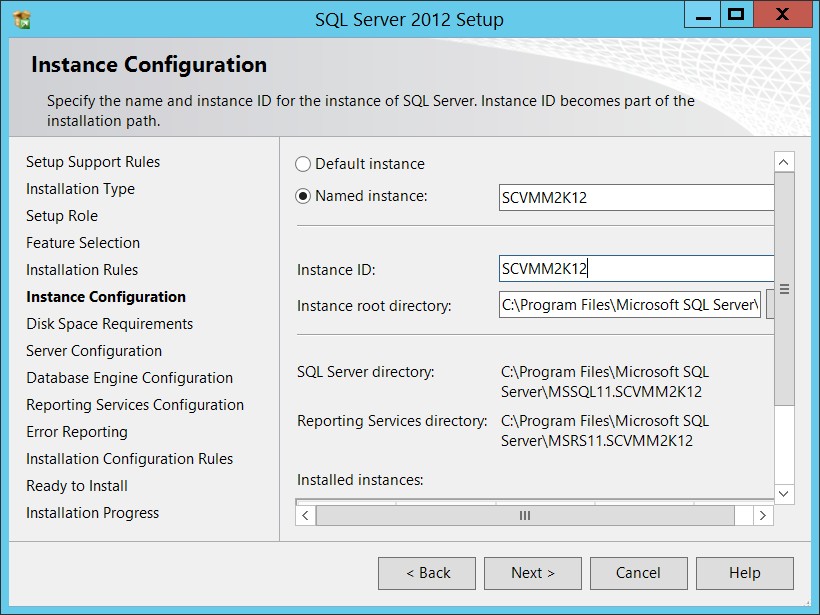Click the Installation Rules step
Image resolution: width=820 pixels, height=615 pixels.
pyautogui.click(x=82, y=270)
